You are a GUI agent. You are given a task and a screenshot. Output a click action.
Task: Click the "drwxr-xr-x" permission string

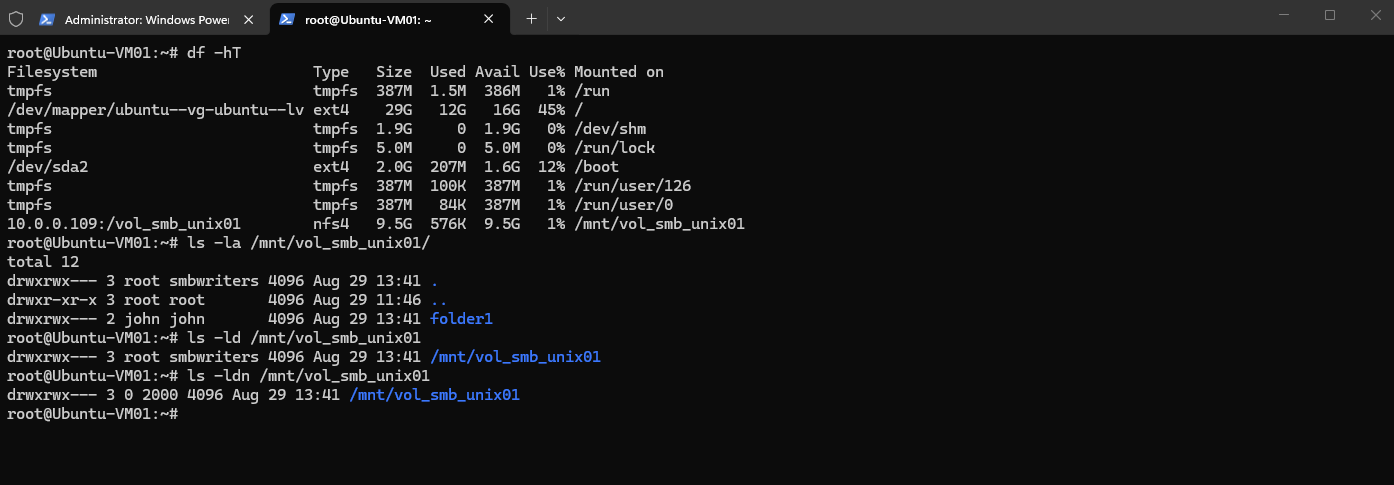point(52,300)
